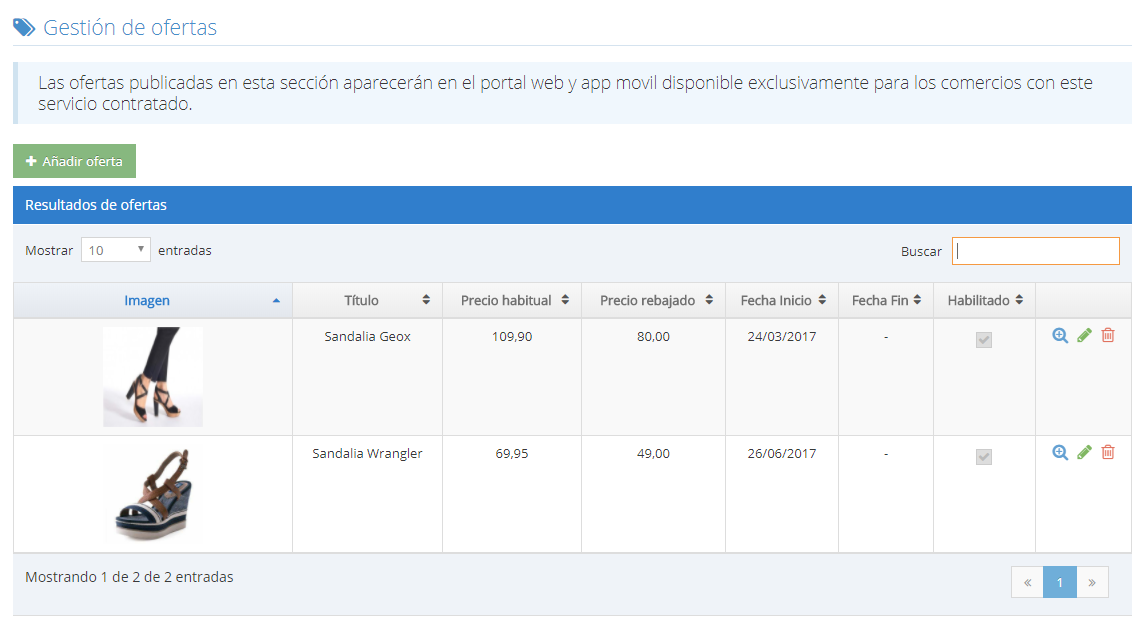Toggle Habilitado checkbox for Sandalia Geox
The image size is (1139, 622).
point(984,340)
